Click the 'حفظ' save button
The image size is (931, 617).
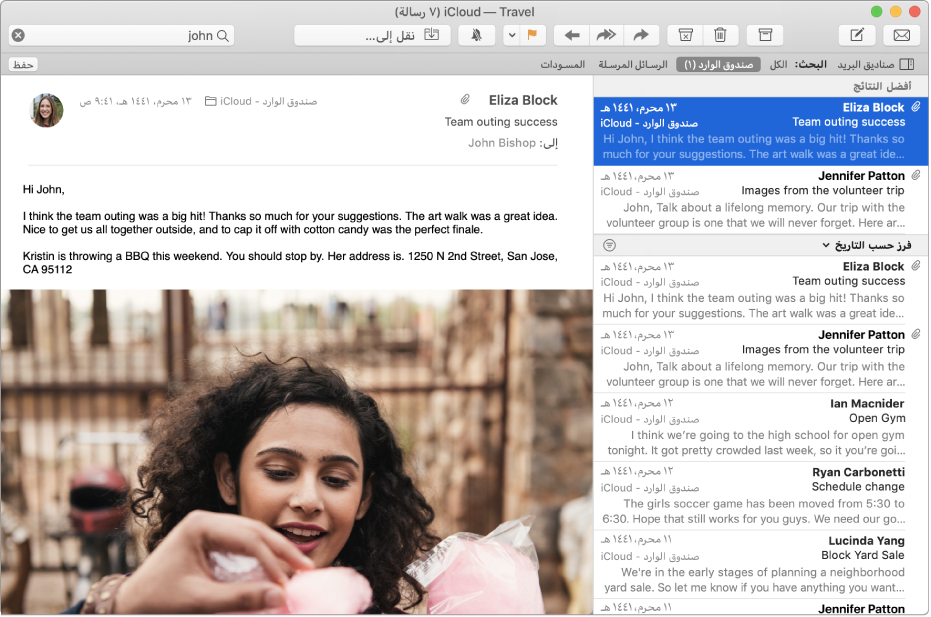pos(22,63)
